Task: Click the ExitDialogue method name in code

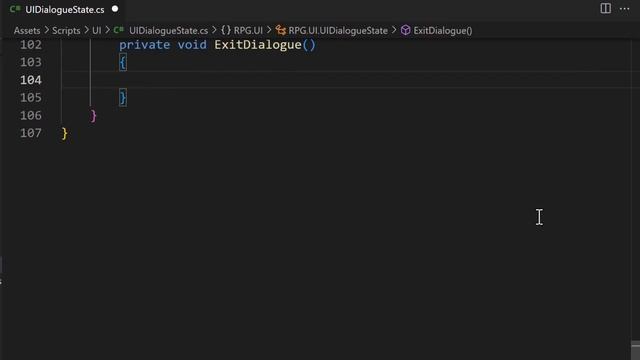Action: (x=258, y=44)
